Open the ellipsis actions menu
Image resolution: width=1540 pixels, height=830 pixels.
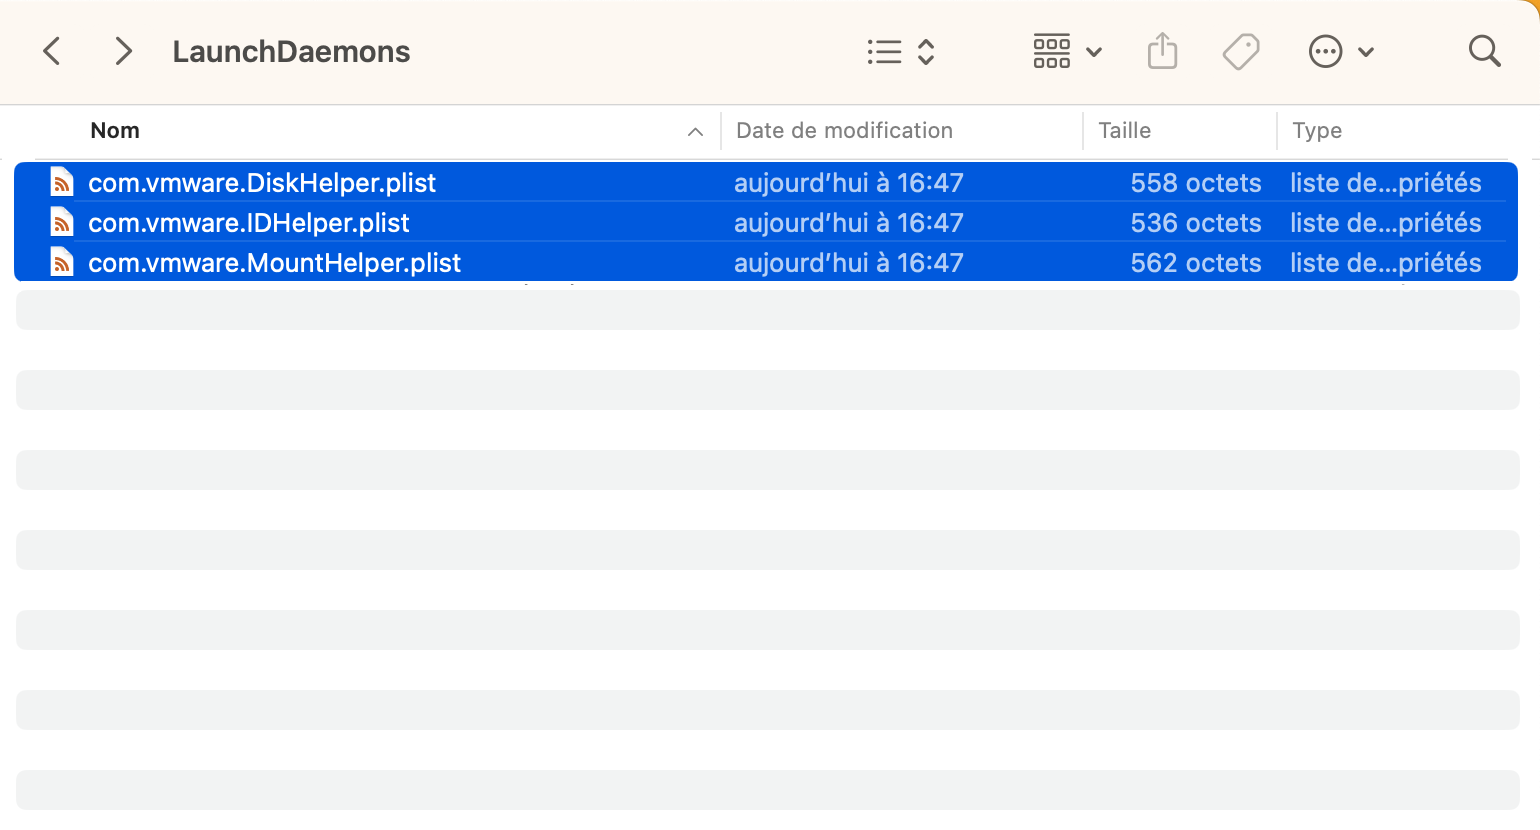[1340, 51]
